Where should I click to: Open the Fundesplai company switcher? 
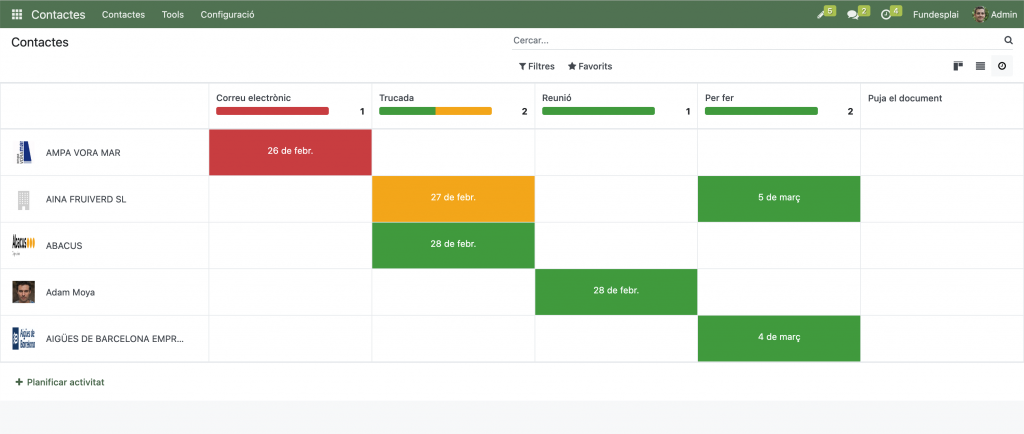point(935,15)
